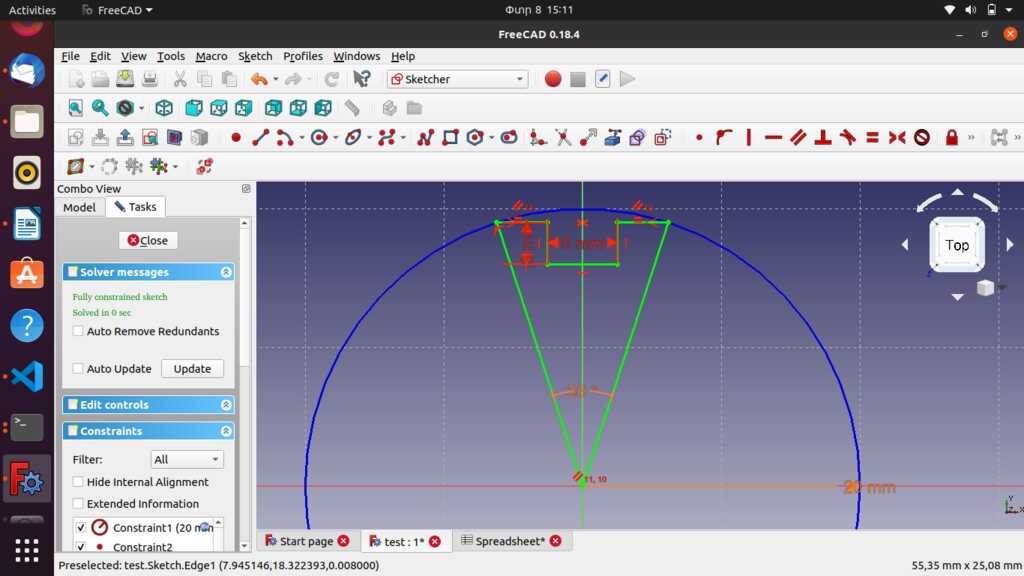Open the circle tool dropdown arrow
This screenshot has width=1024, height=576.
click(335, 138)
